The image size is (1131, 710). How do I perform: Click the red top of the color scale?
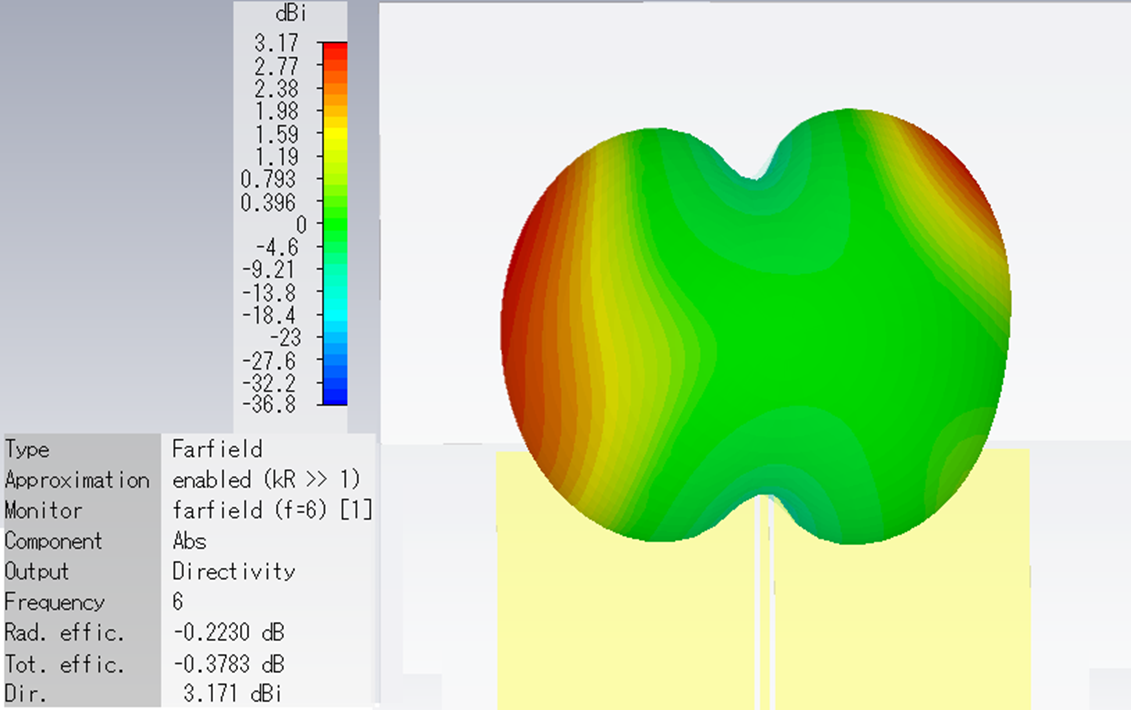coord(333,48)
